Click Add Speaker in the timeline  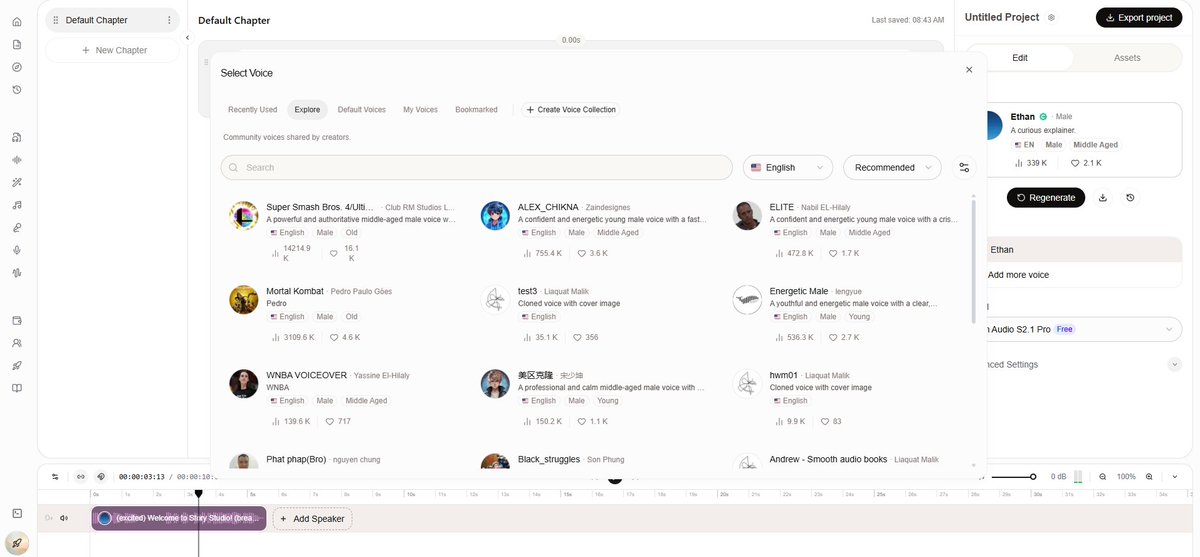point(311,519)
